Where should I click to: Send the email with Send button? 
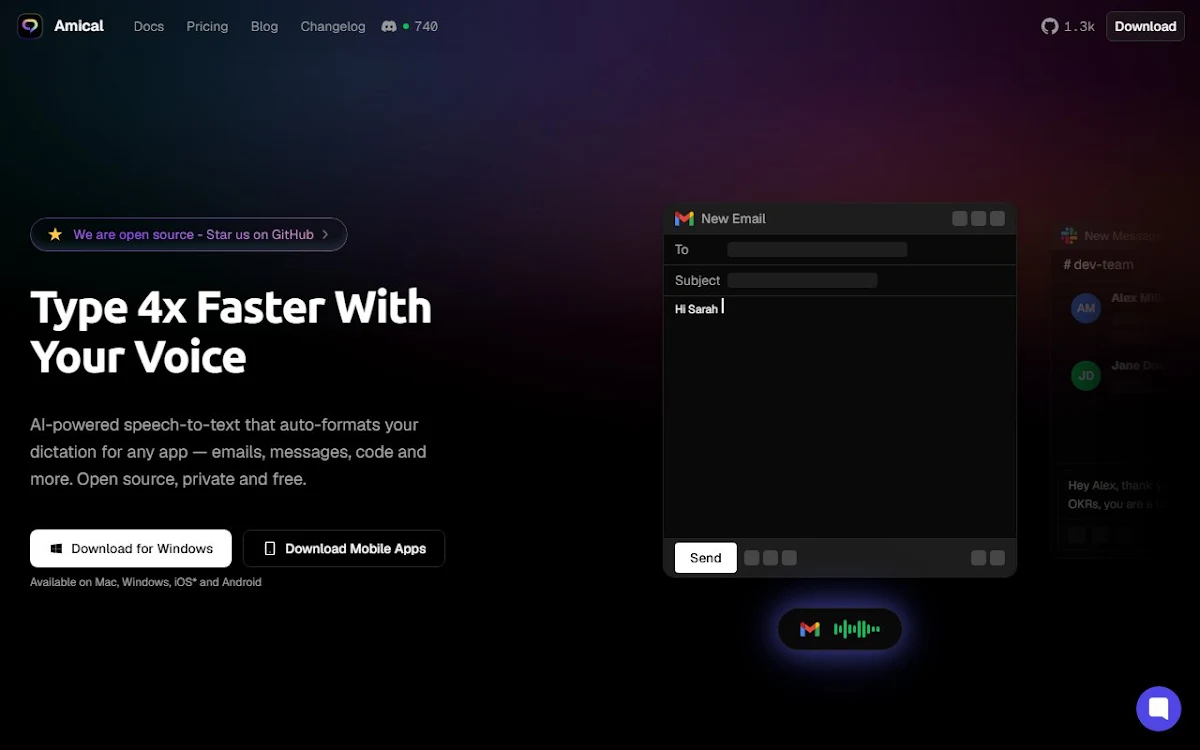(x=706, y=558)
